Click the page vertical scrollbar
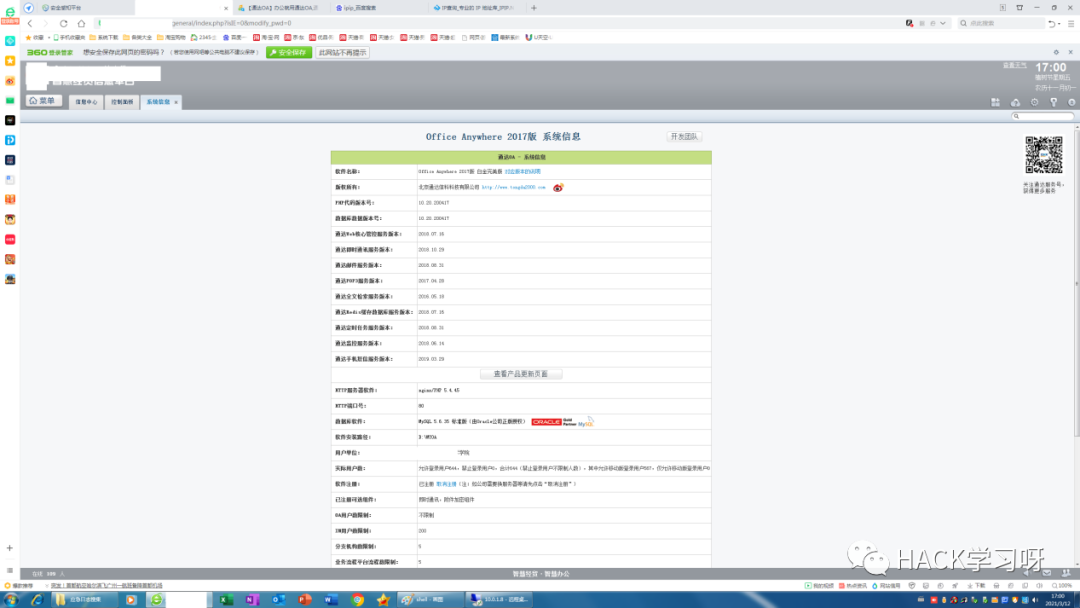The height and width of the screenshot is (608, 1080). (x=1077, y=282)
